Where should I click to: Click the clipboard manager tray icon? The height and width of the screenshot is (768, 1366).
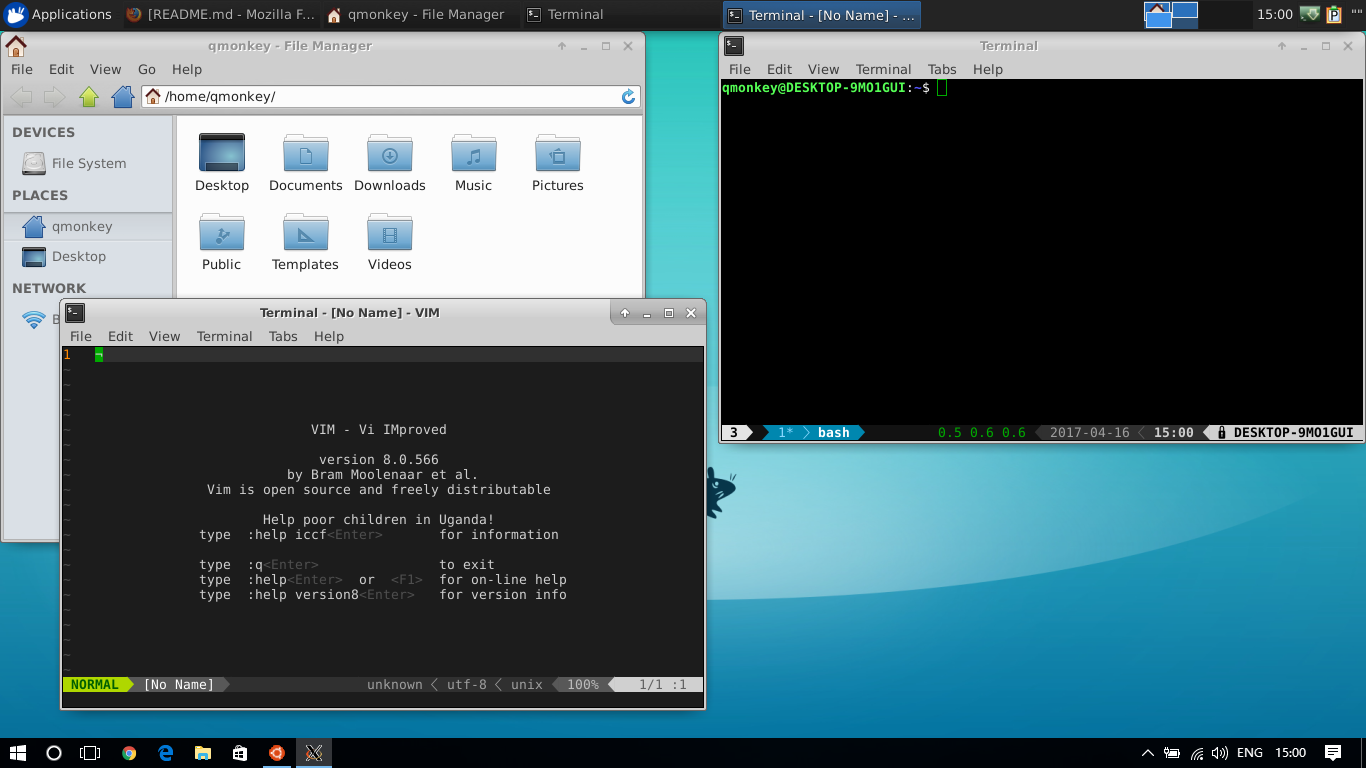pos(1334,14)
